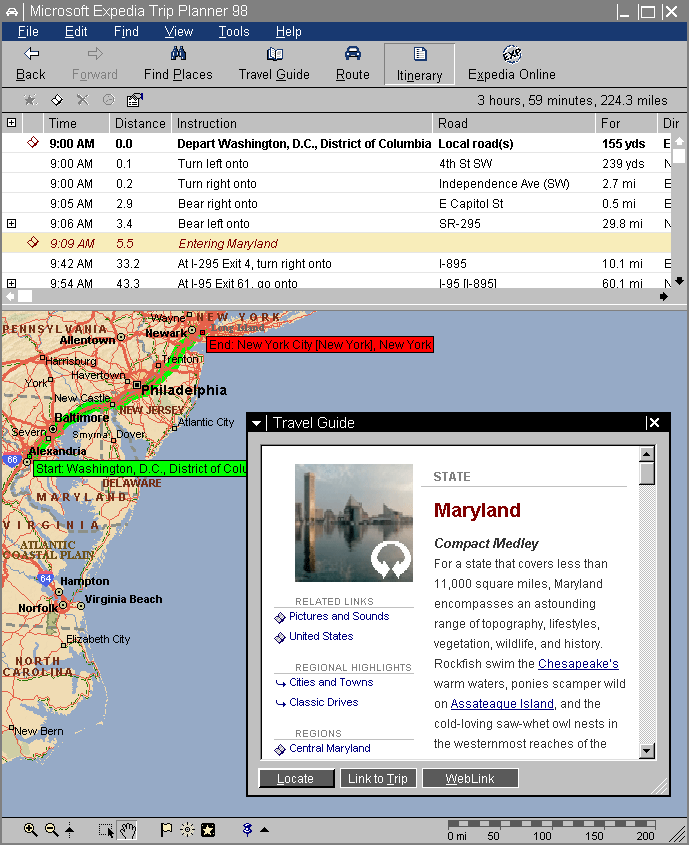Choose the selection rectangle map tool
Screen dimensions: 689x845
(x=106, y=830)
